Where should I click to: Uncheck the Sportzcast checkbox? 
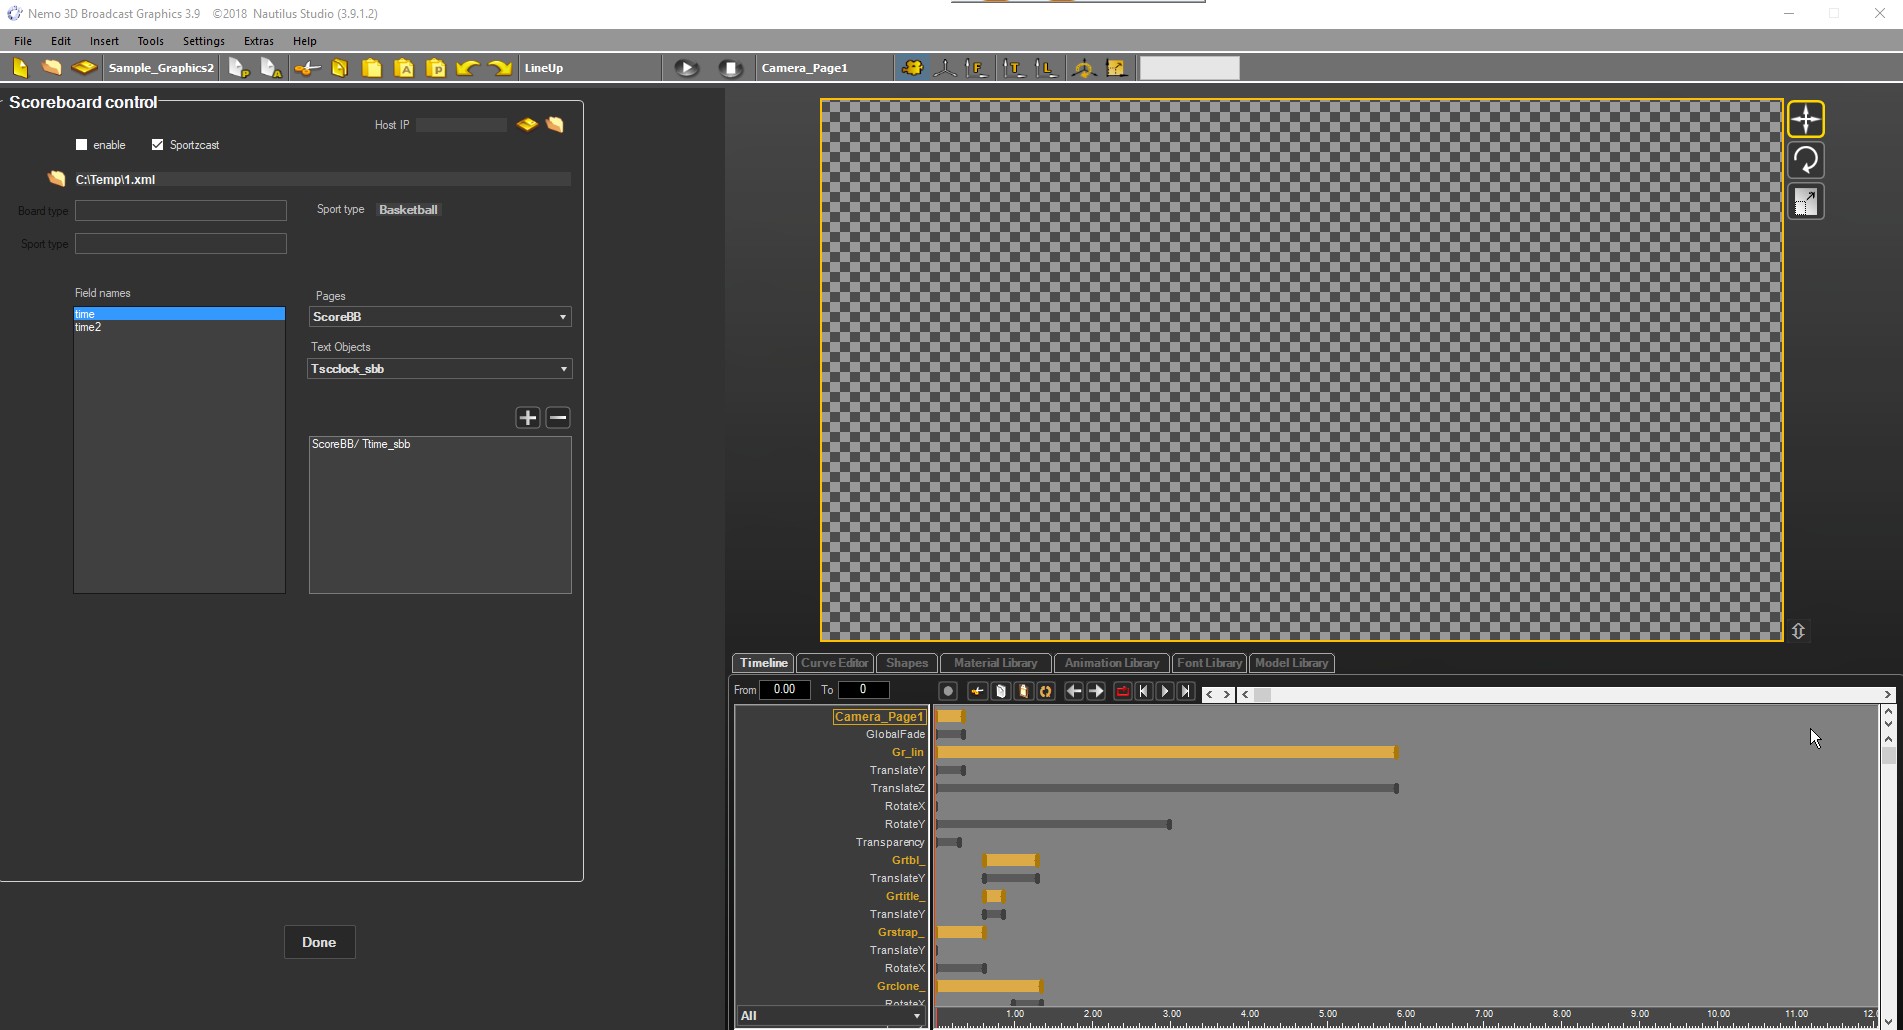click(157, 145)
